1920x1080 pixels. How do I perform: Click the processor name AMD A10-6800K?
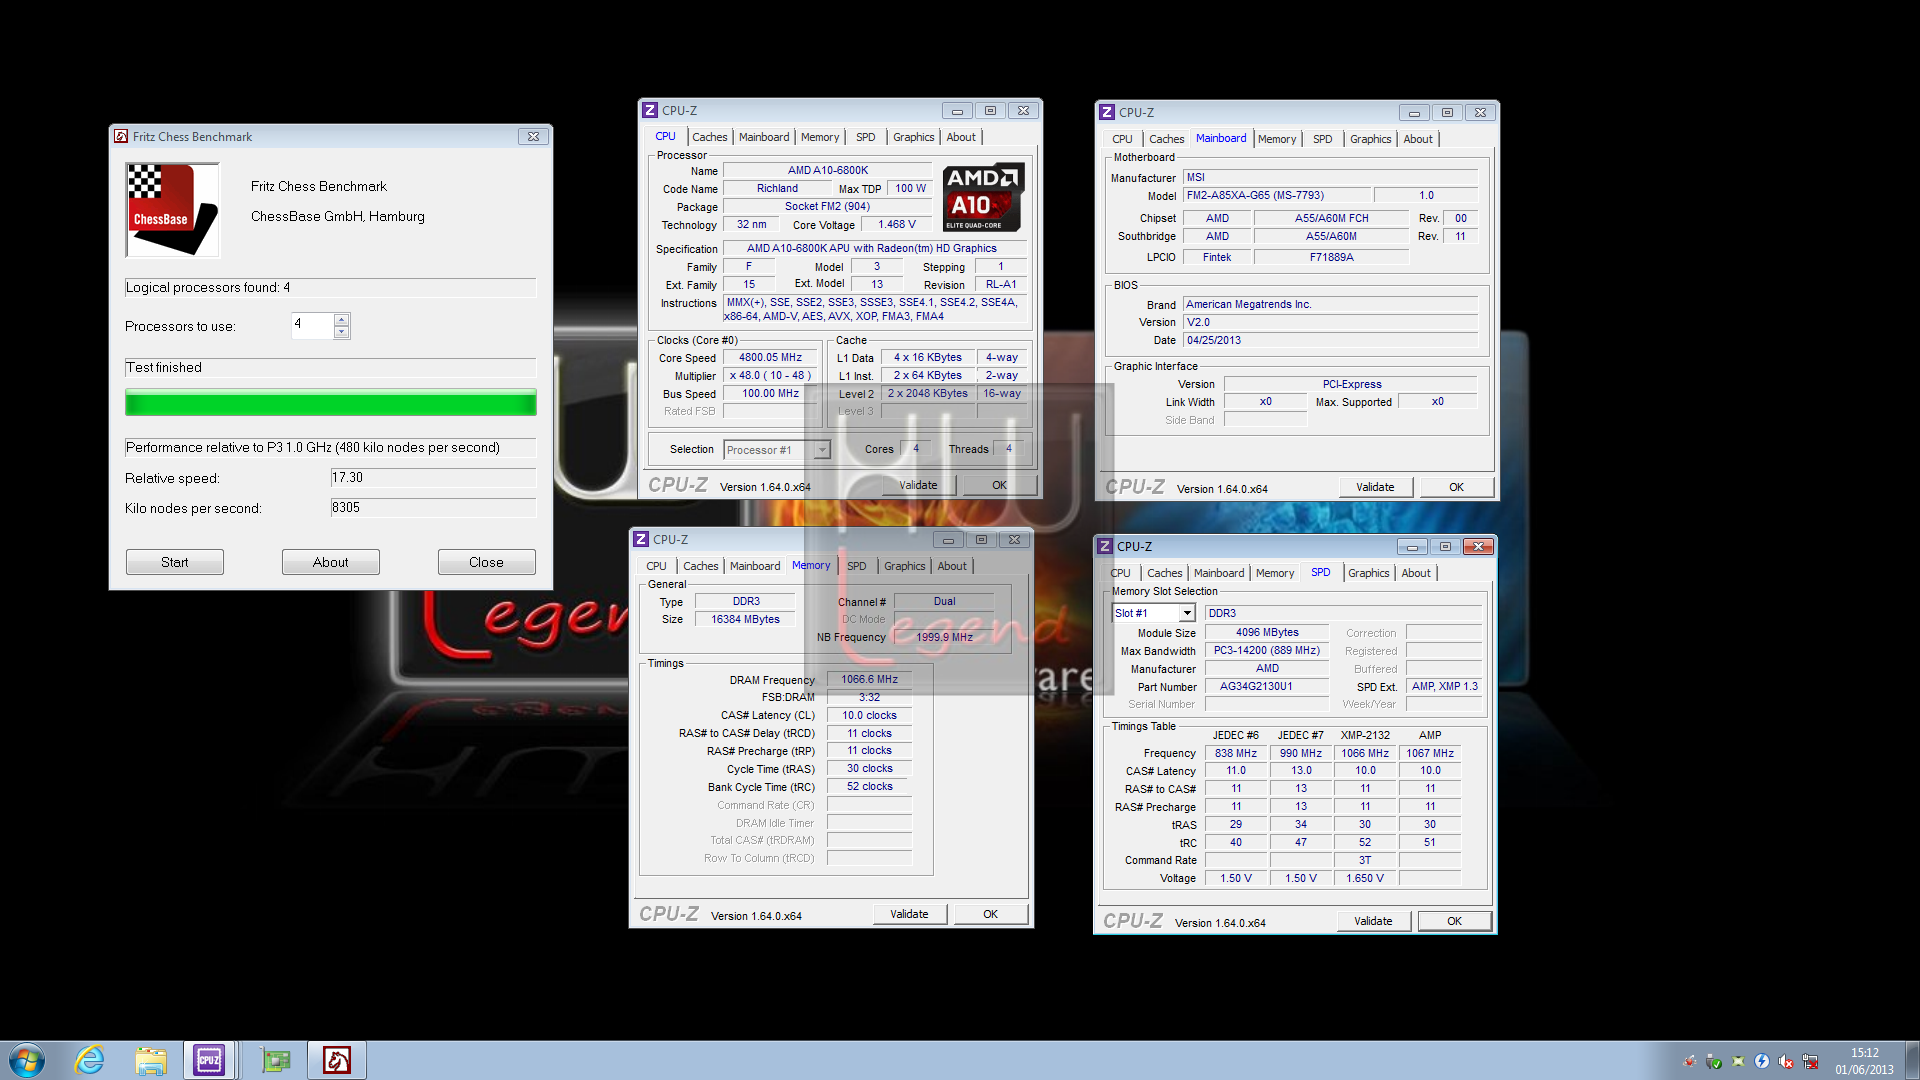(x=827, y=171)
